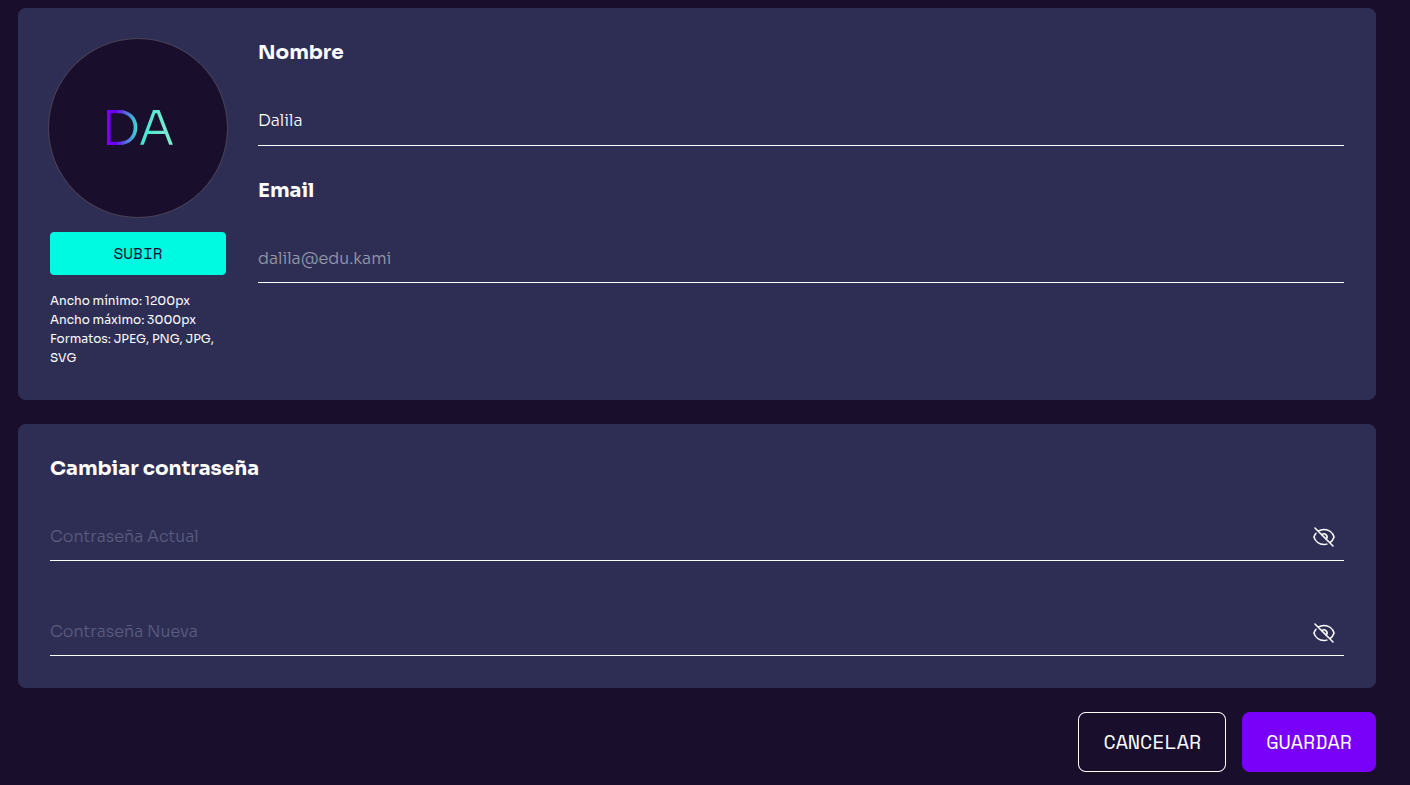Click the letter A in the avatar
Viewport: 1410px width, 785px height.
(156, 128)
